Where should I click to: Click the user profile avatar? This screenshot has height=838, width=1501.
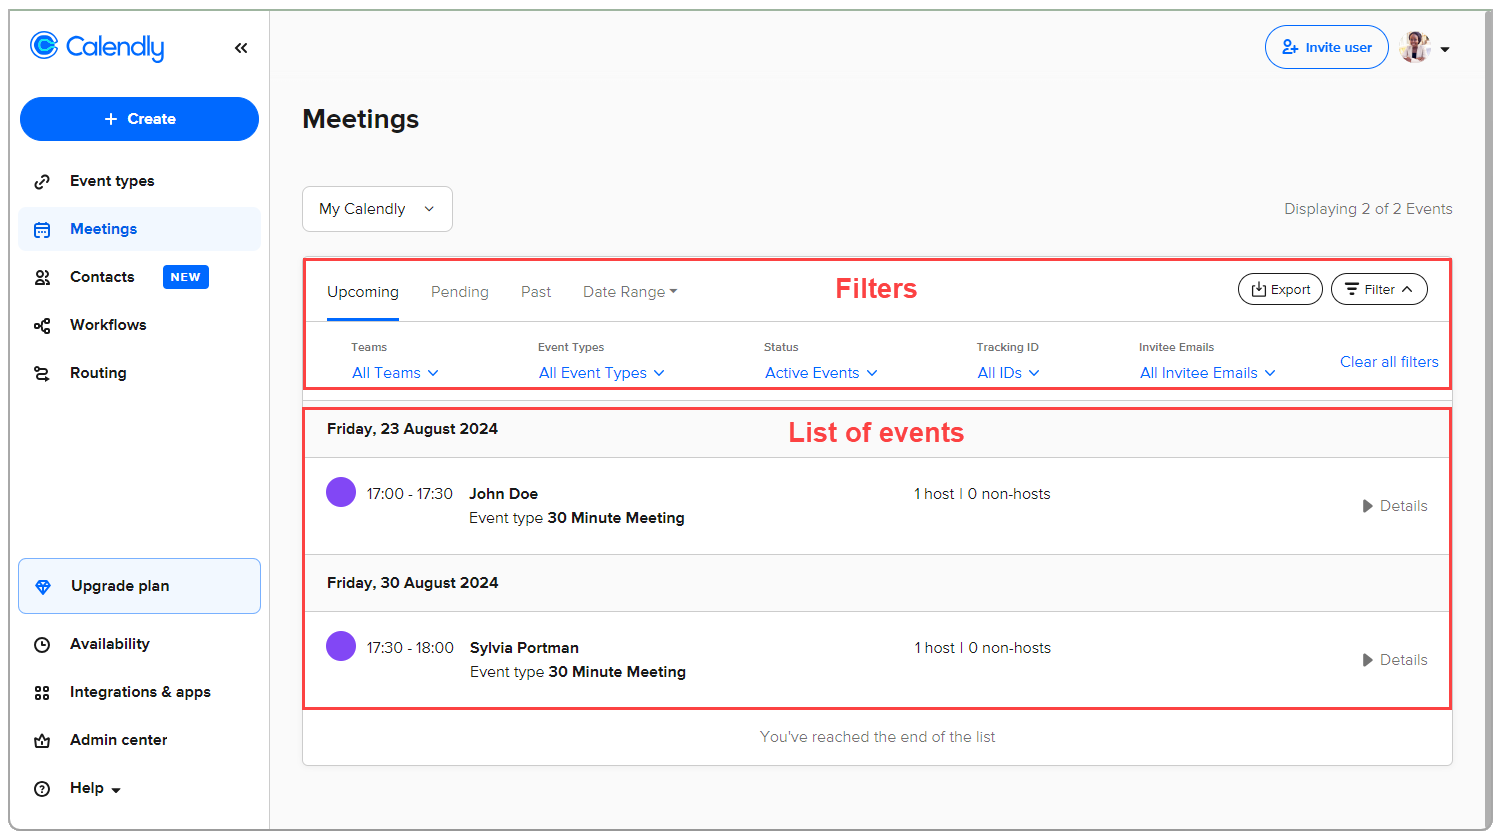click(1415, 47)
